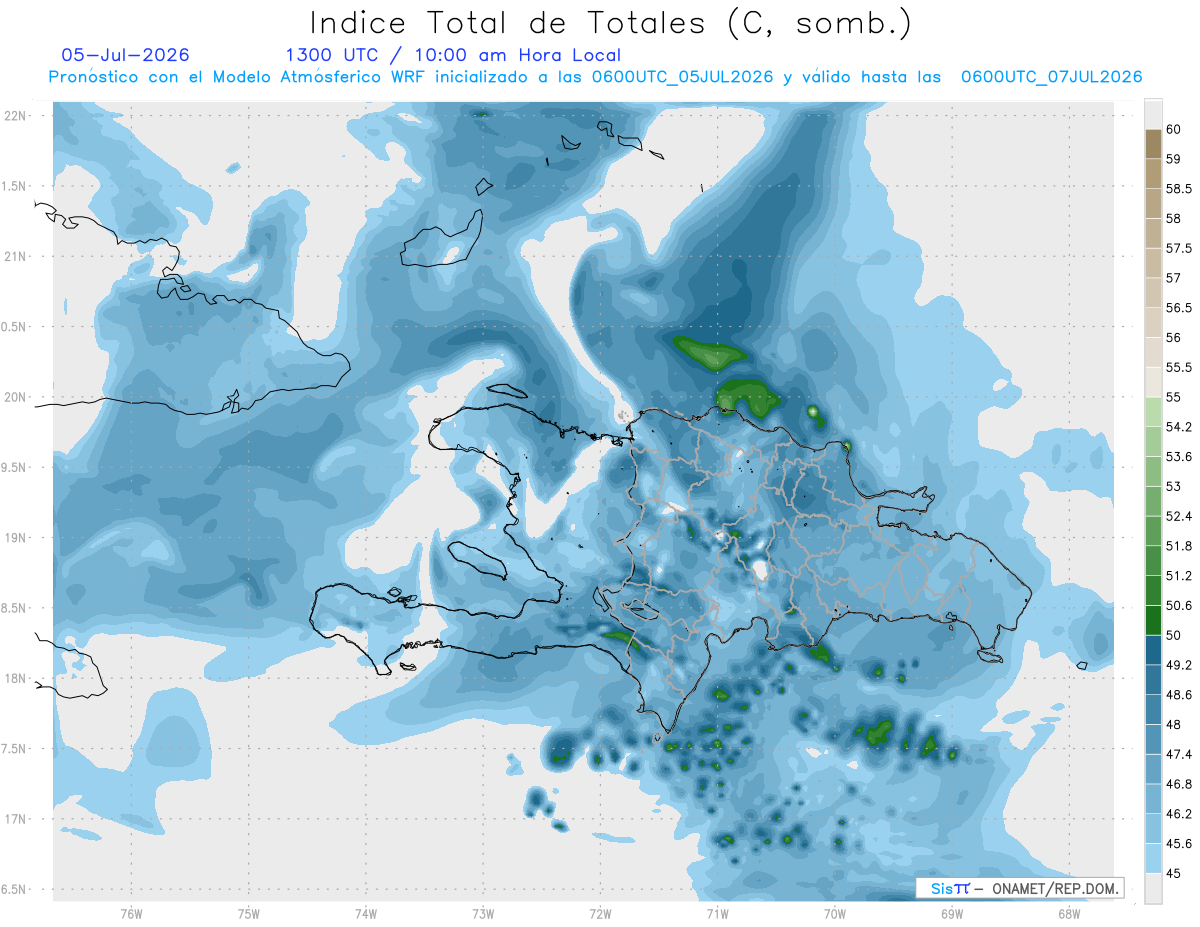Pick the brown swatch between 59 and 60

(x=1153, y=144)
